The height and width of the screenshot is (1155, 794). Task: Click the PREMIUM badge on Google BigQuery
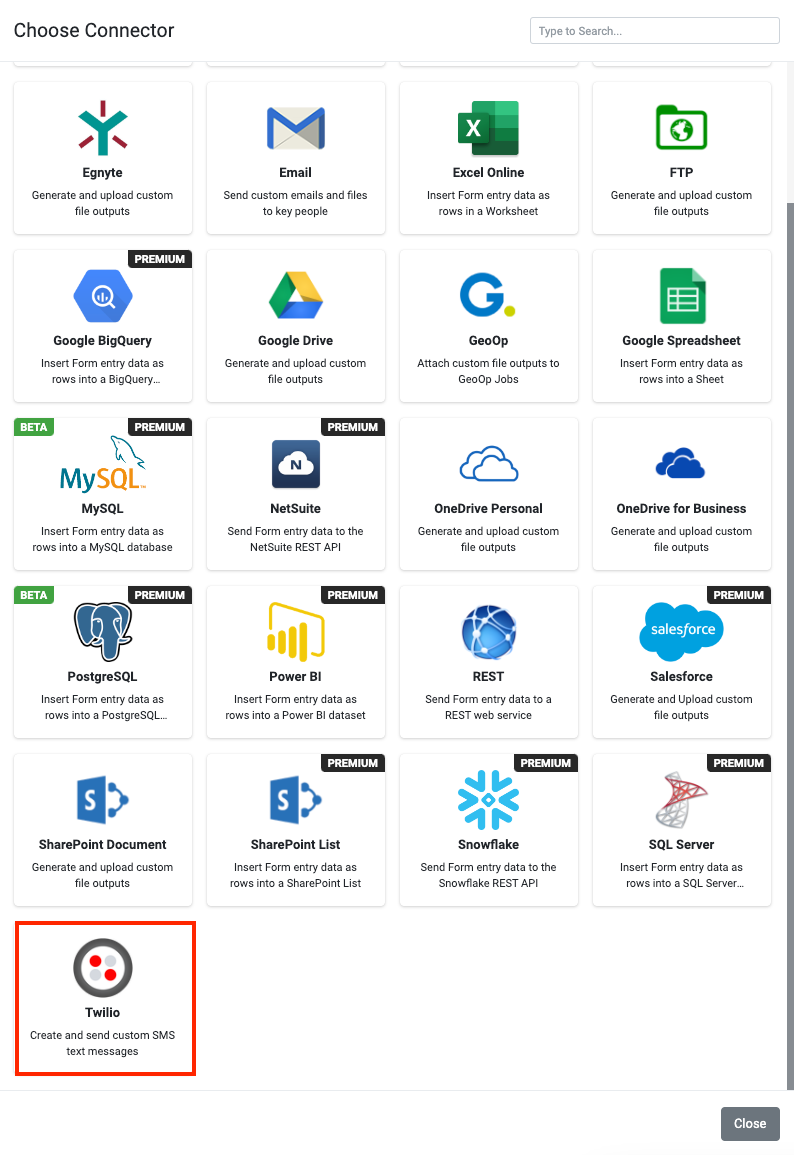[160, 259]
